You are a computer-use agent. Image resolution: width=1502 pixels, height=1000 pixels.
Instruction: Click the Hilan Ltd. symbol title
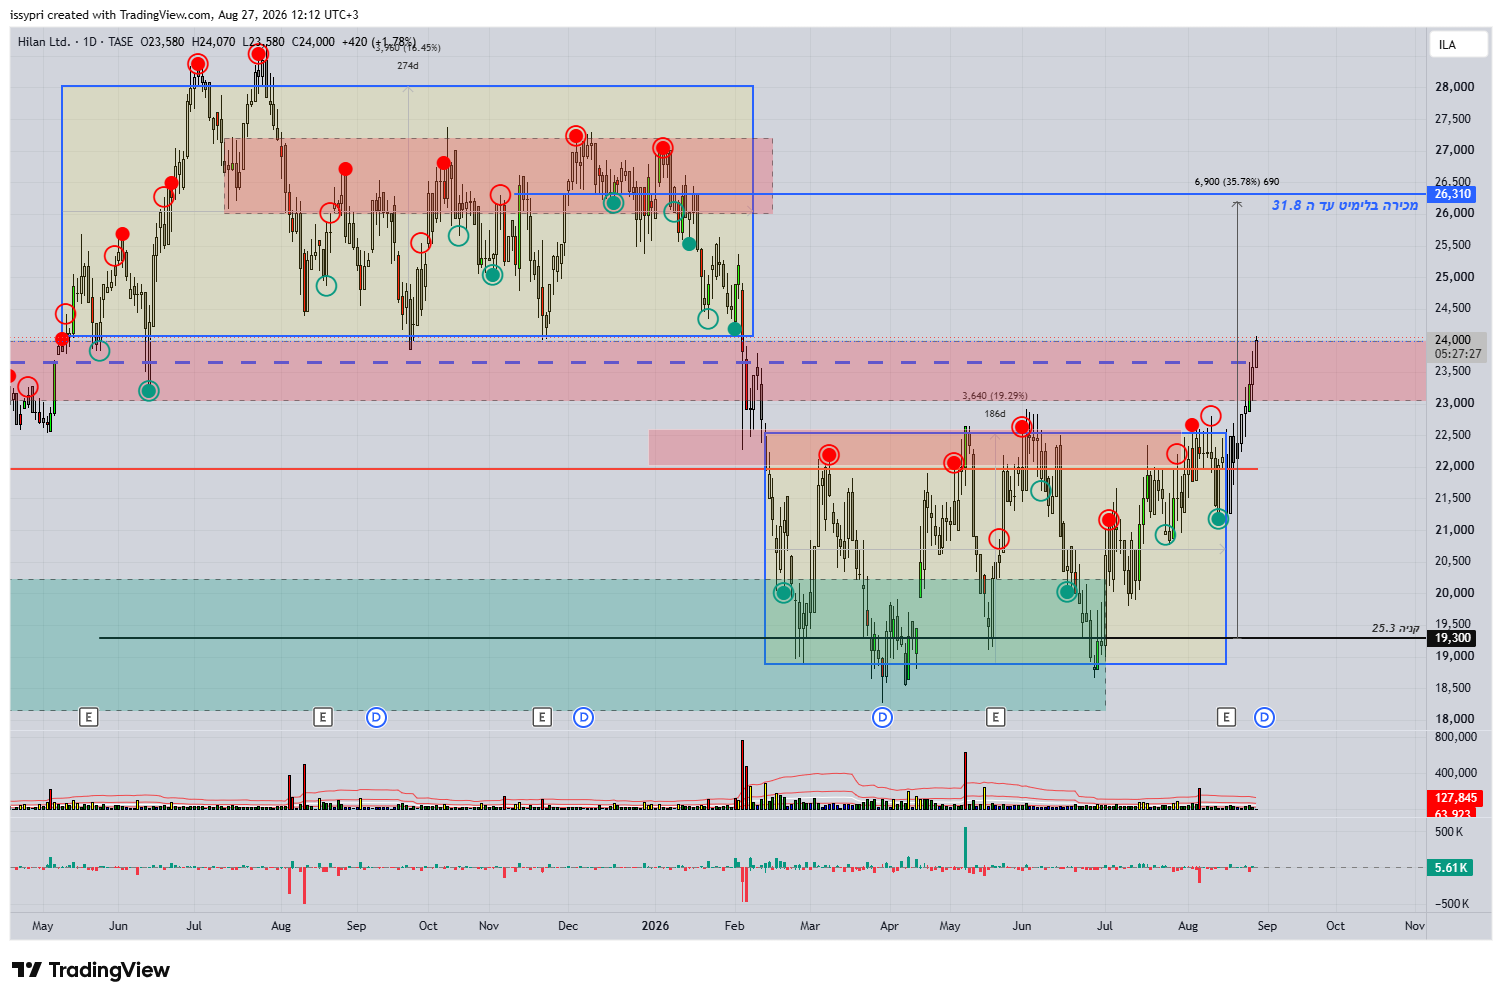pyautogui.click(x=44, y=42)
